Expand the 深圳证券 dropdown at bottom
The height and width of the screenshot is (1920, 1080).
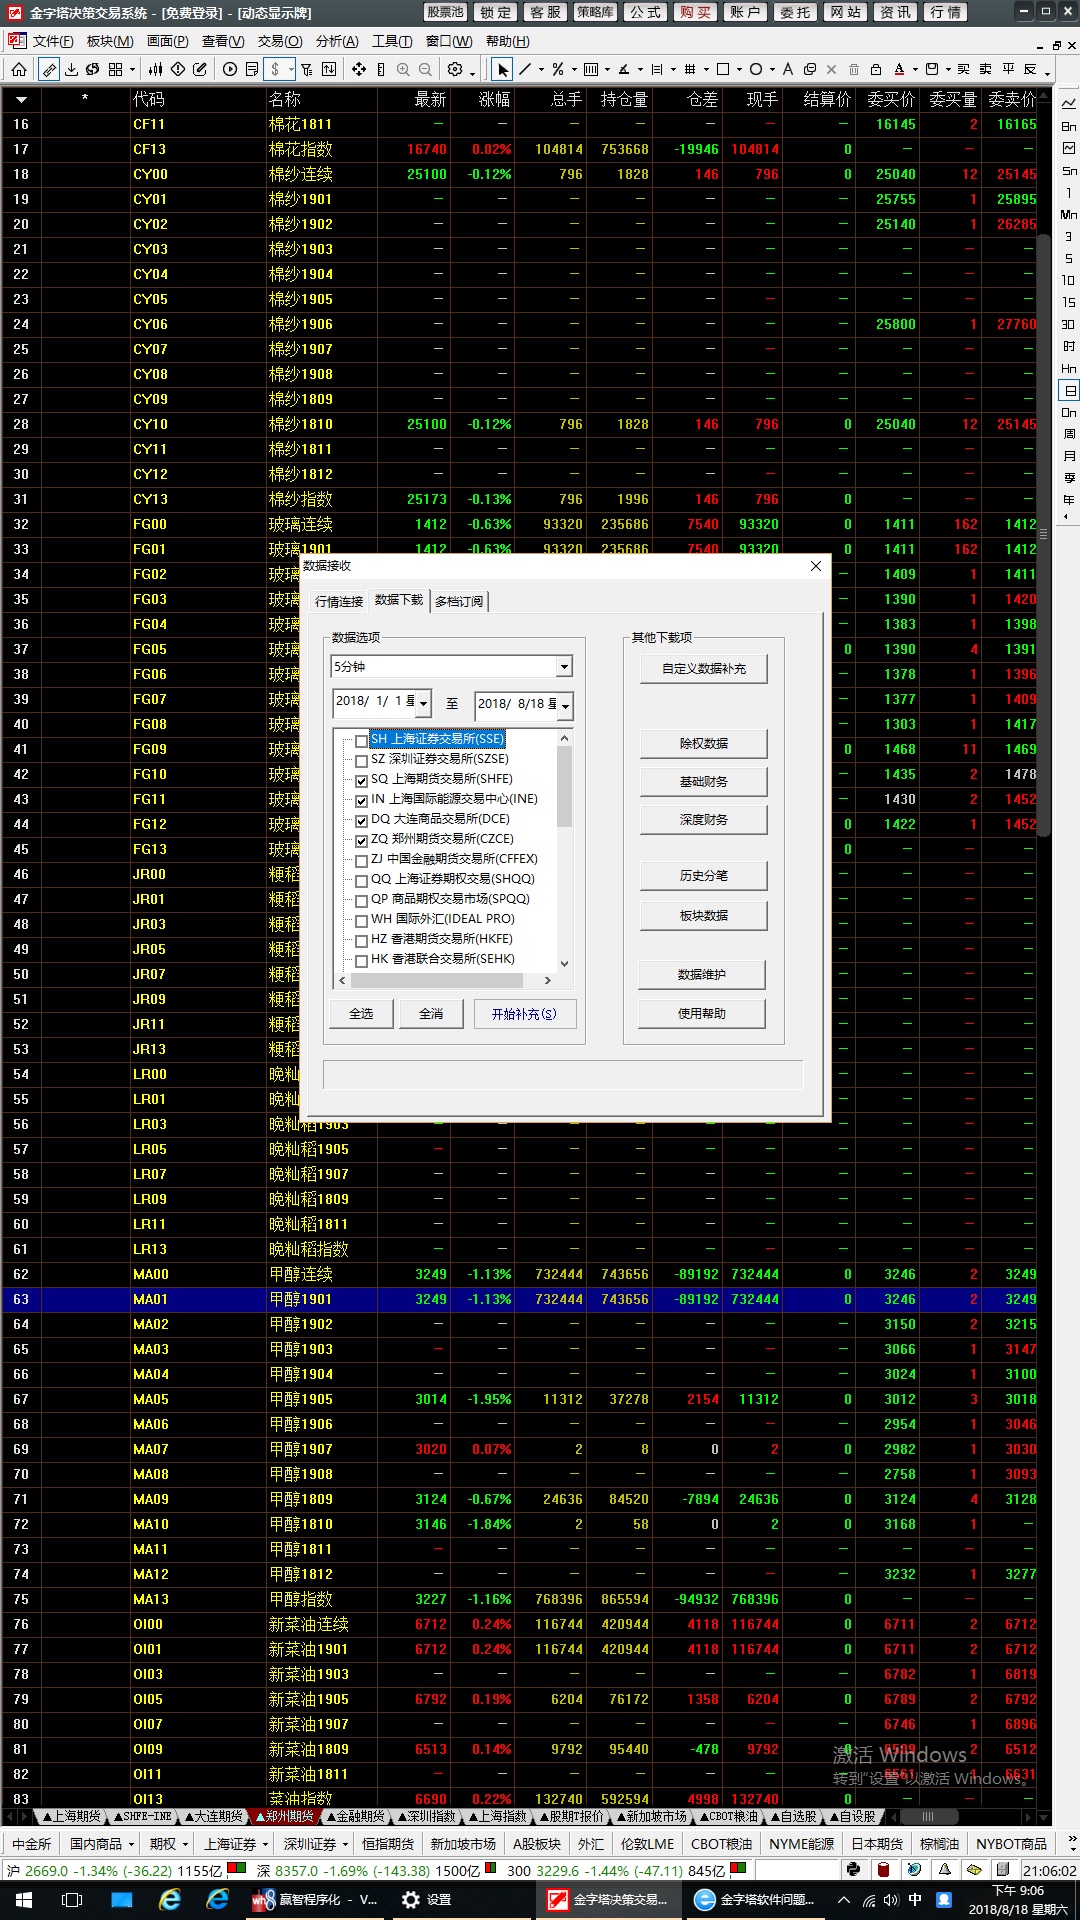[346, 1844]
